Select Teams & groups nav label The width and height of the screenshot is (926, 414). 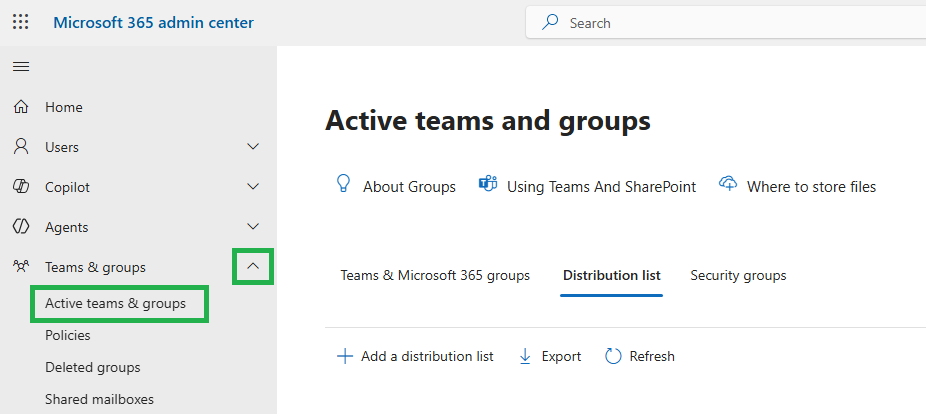point(95,268)
